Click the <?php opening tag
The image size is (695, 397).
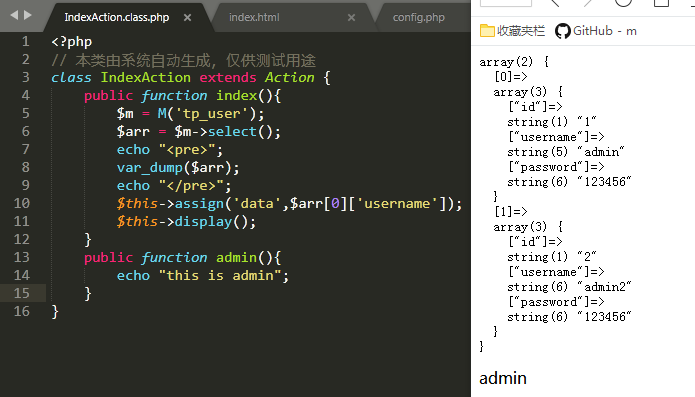click(x=72, y=42)
